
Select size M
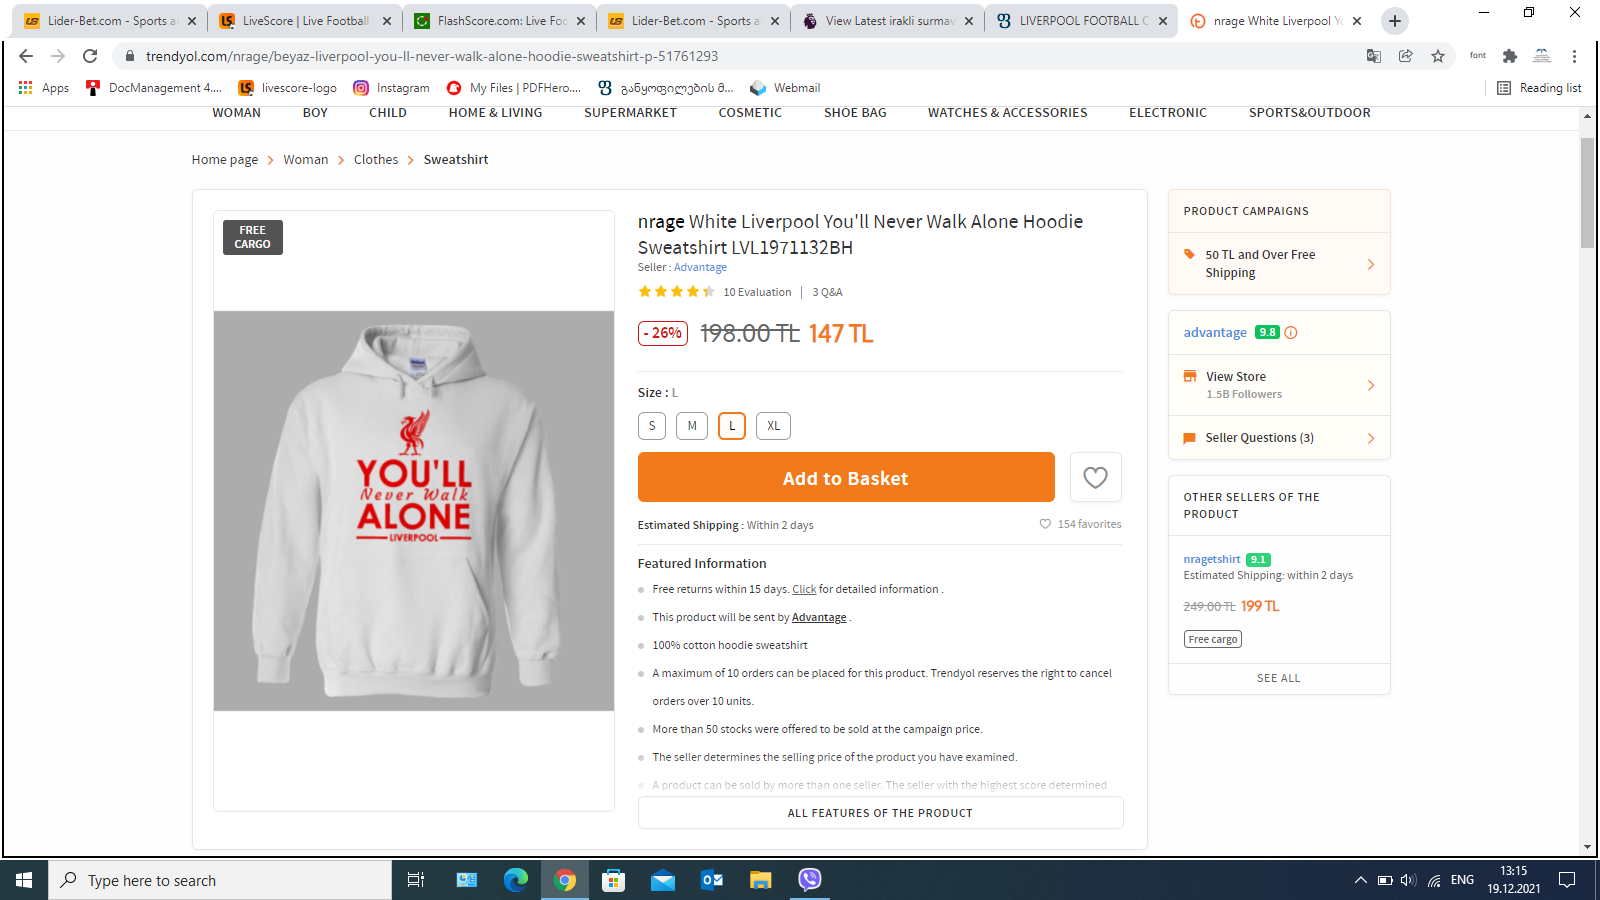coord(692,426)
